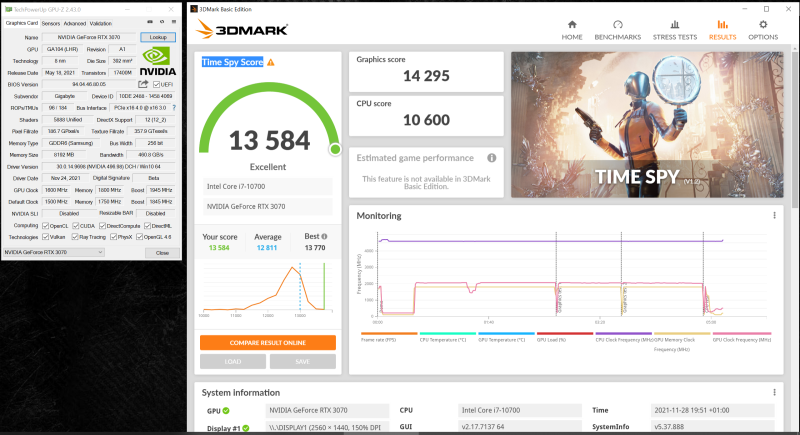Screen dimensions: 800x435
Task: Click the BIOS version share/export icon in GPU-Z
Action: click(x=144, y=84)
